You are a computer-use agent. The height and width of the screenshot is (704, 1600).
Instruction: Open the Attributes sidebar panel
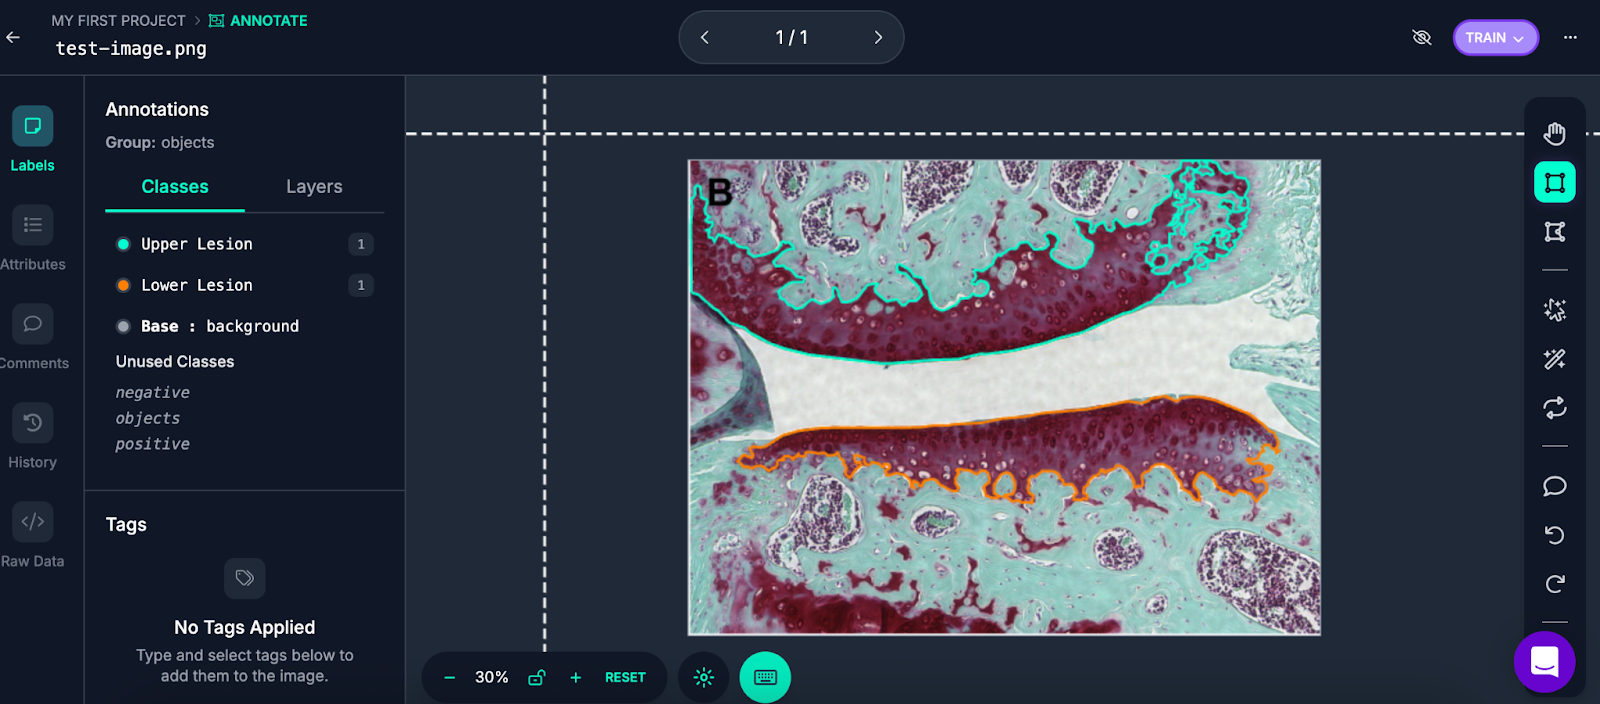(x=32, y=238)
